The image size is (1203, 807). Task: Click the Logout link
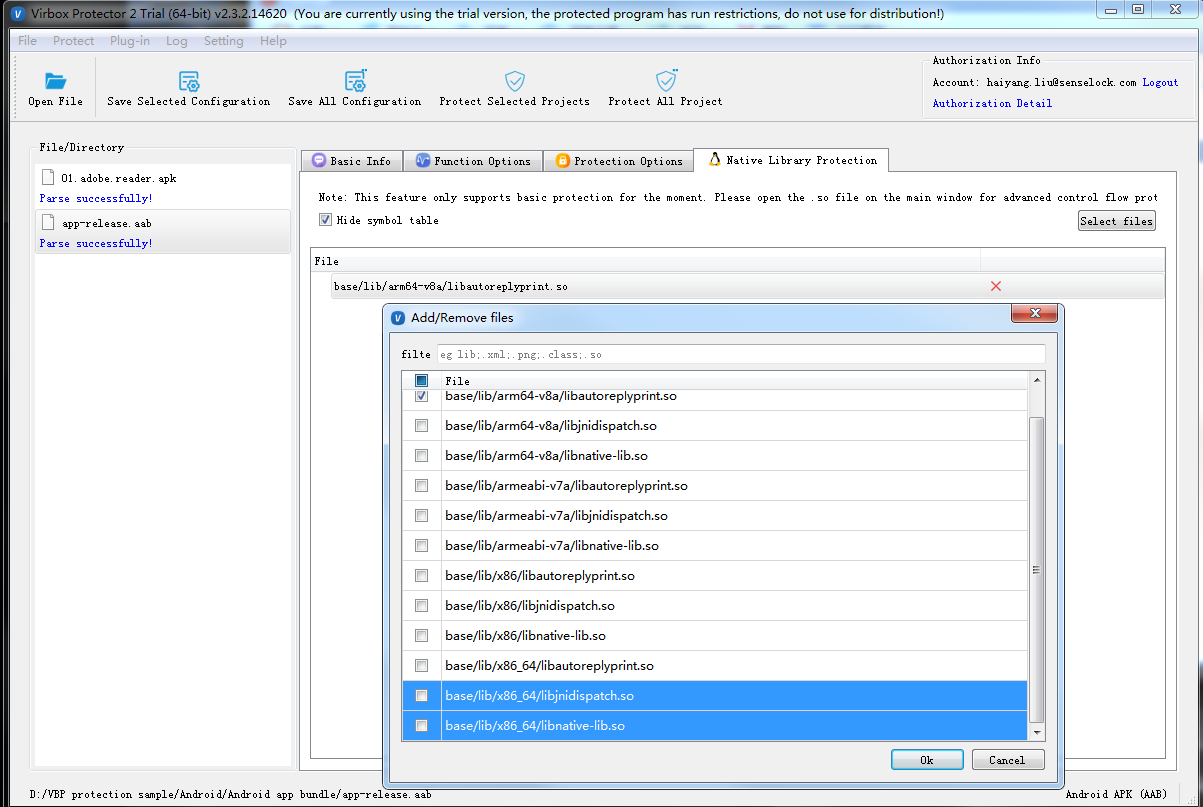[1161, 83]
